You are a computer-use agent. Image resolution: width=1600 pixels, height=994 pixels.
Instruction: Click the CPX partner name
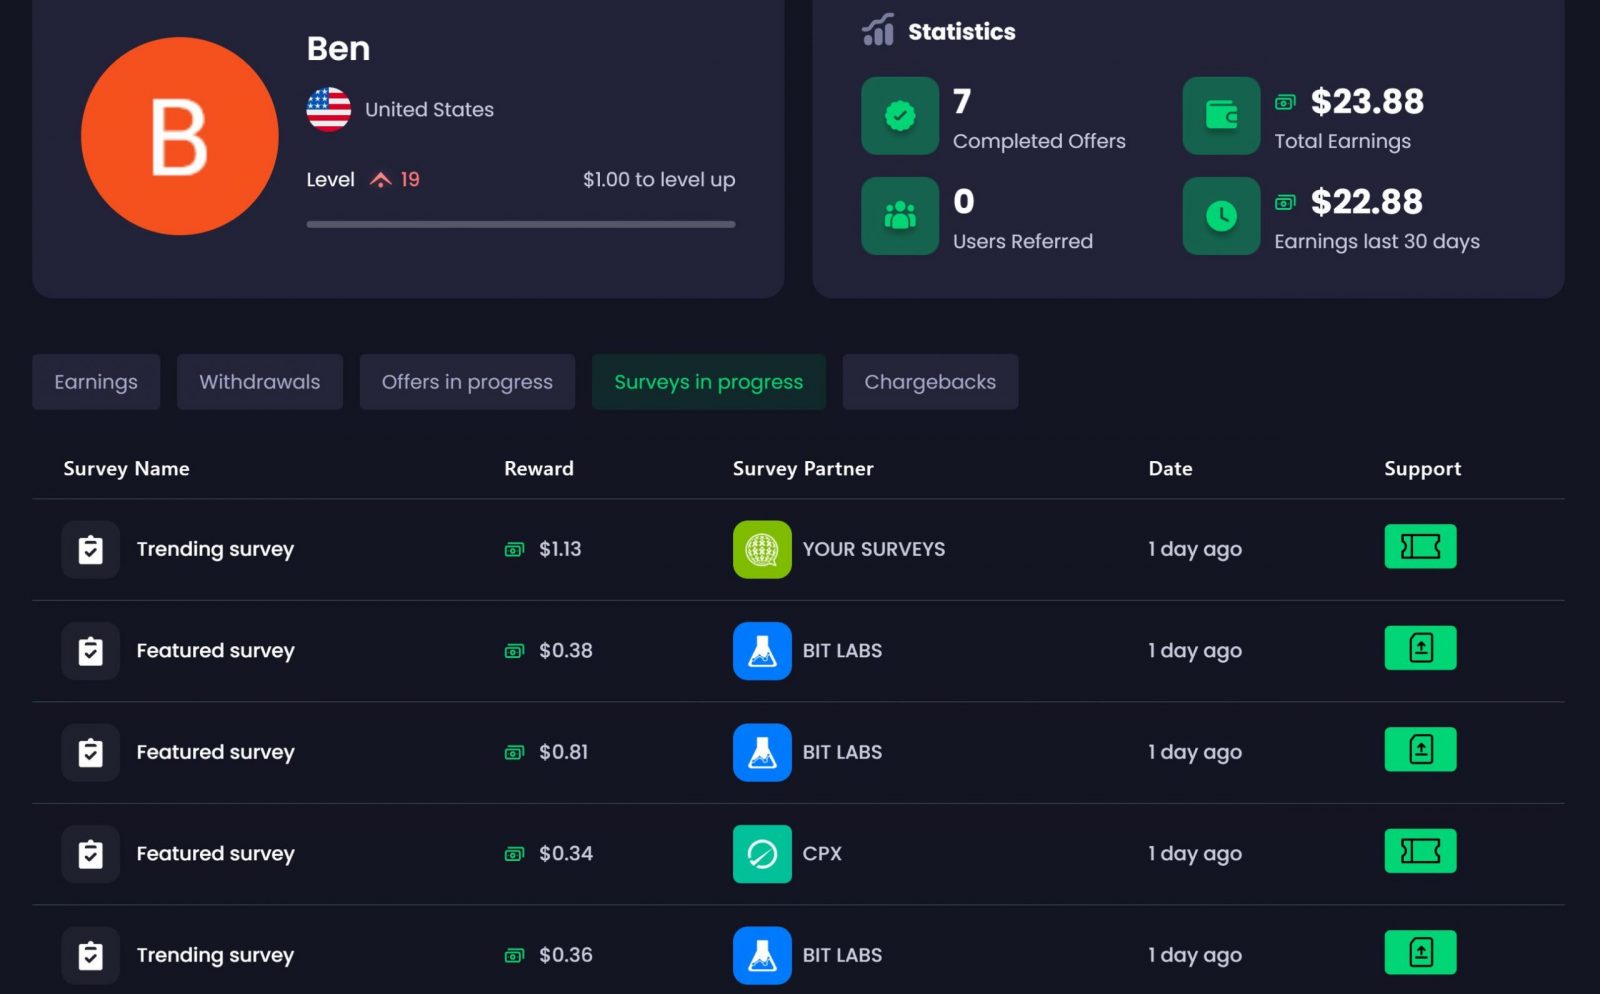(x=822, y=854)
